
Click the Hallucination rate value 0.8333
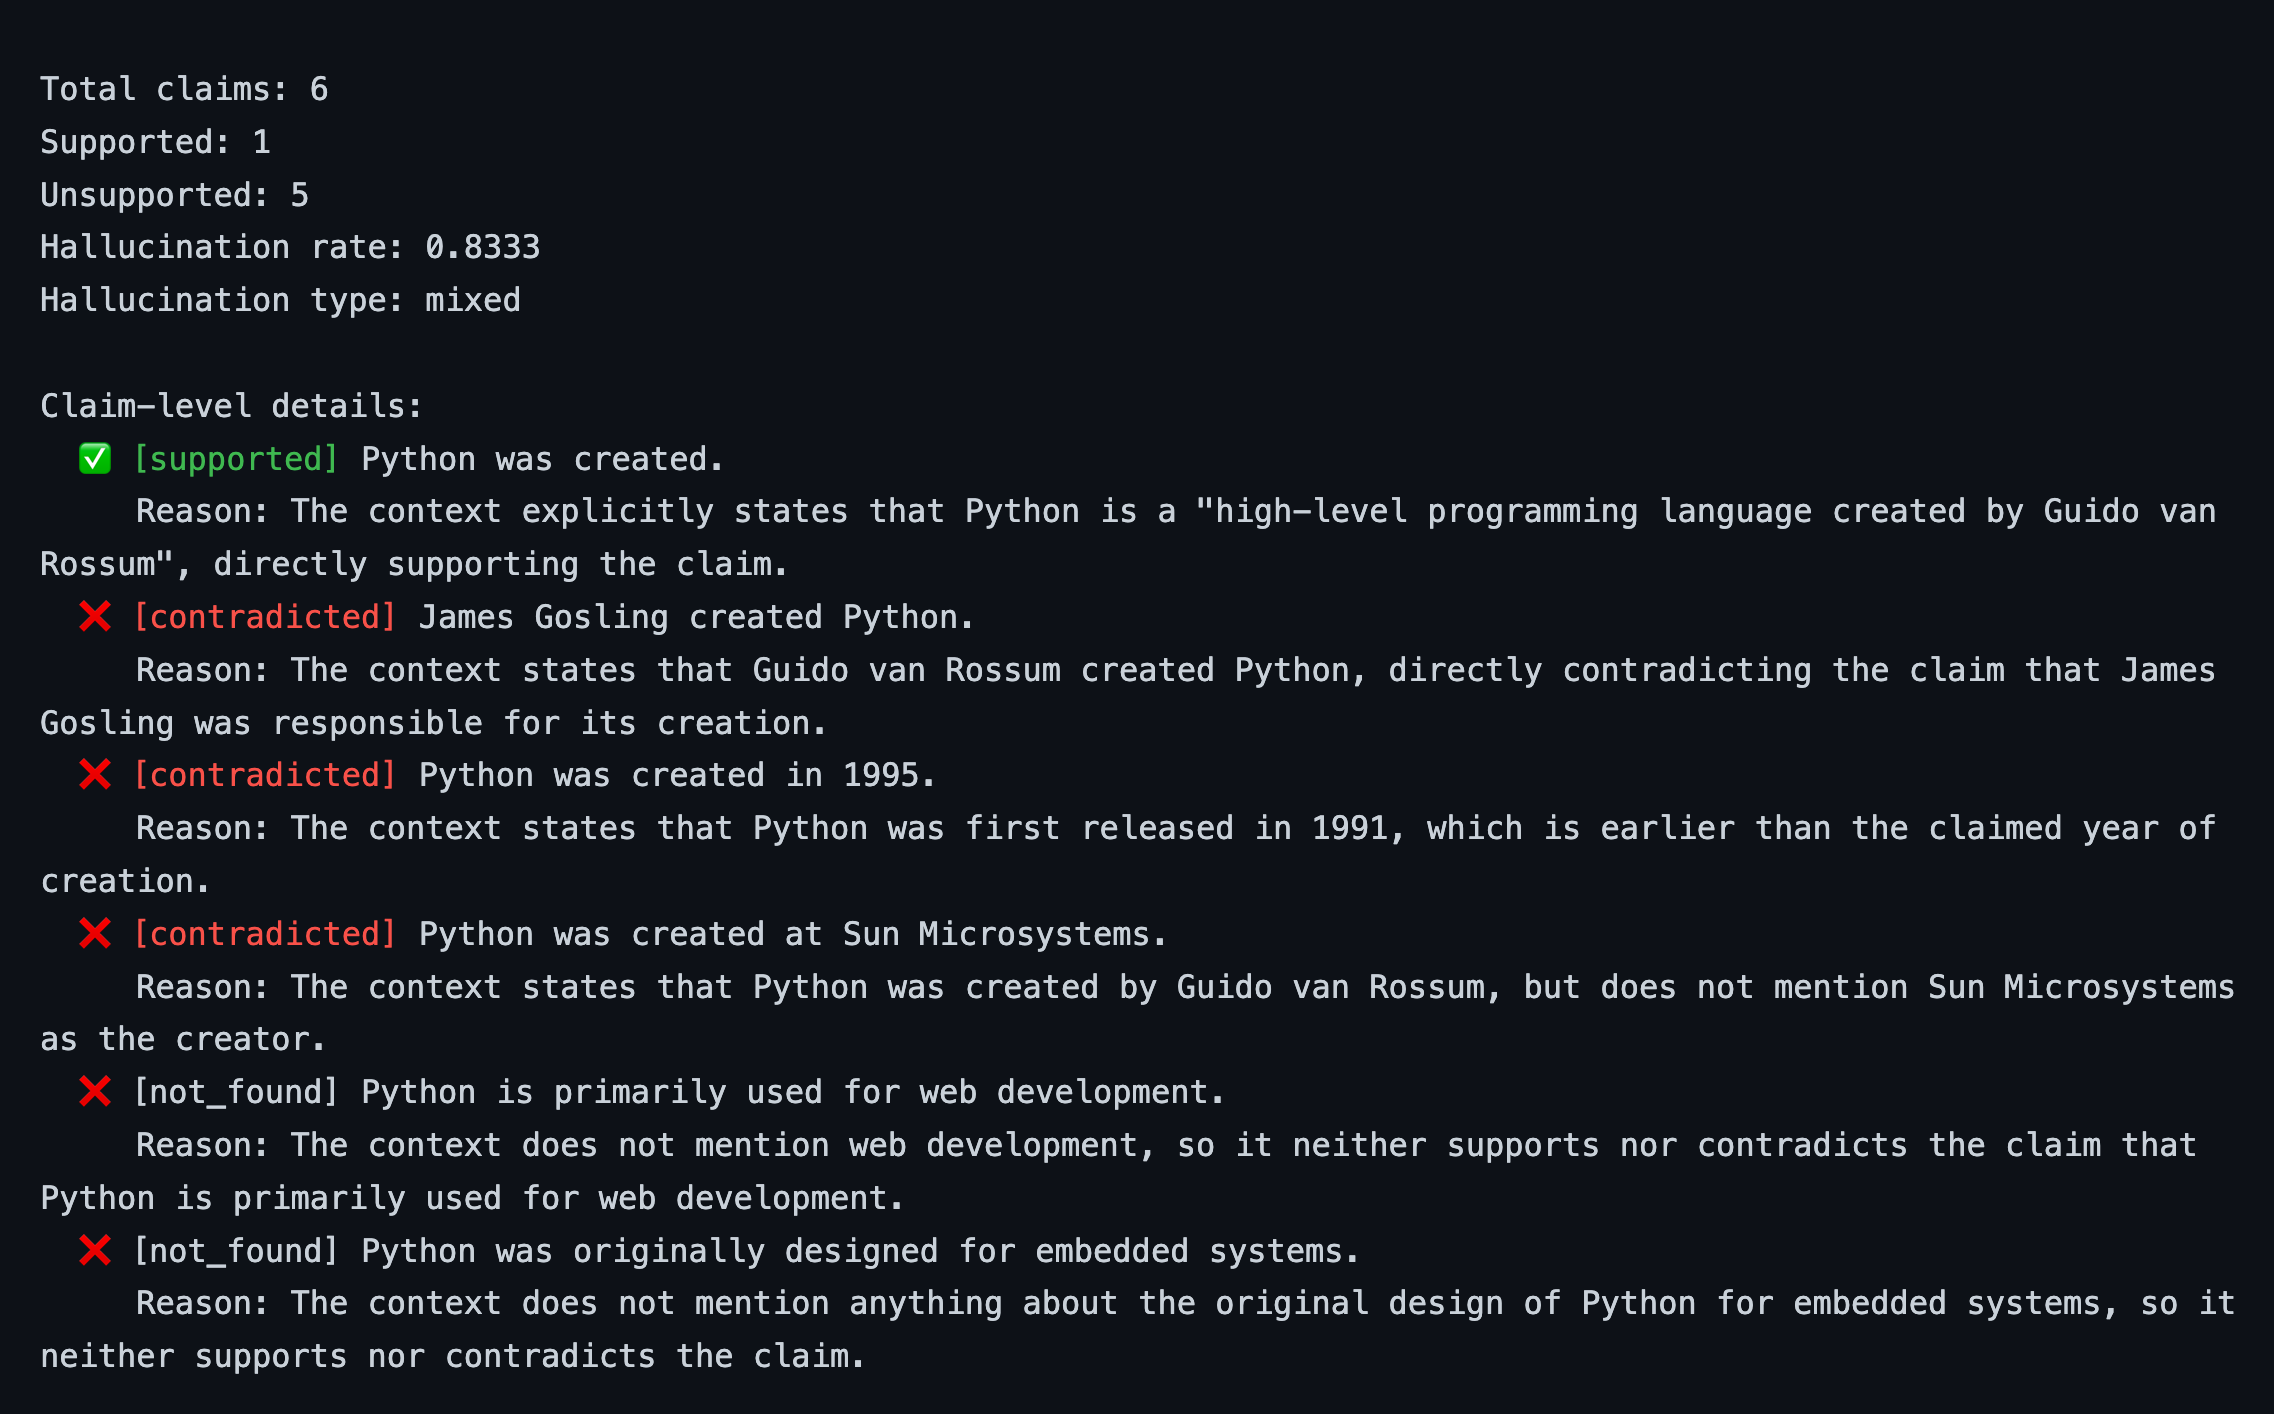coord(483,247)
